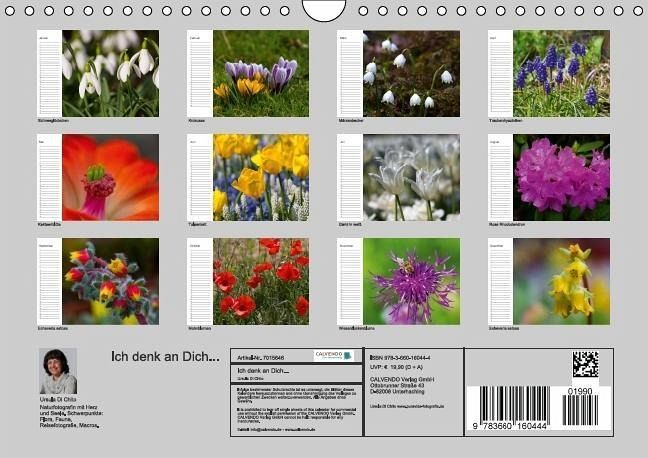
Task: Click the photographer portrait photo
Action: pyautogui.click(x=58, y=371)
